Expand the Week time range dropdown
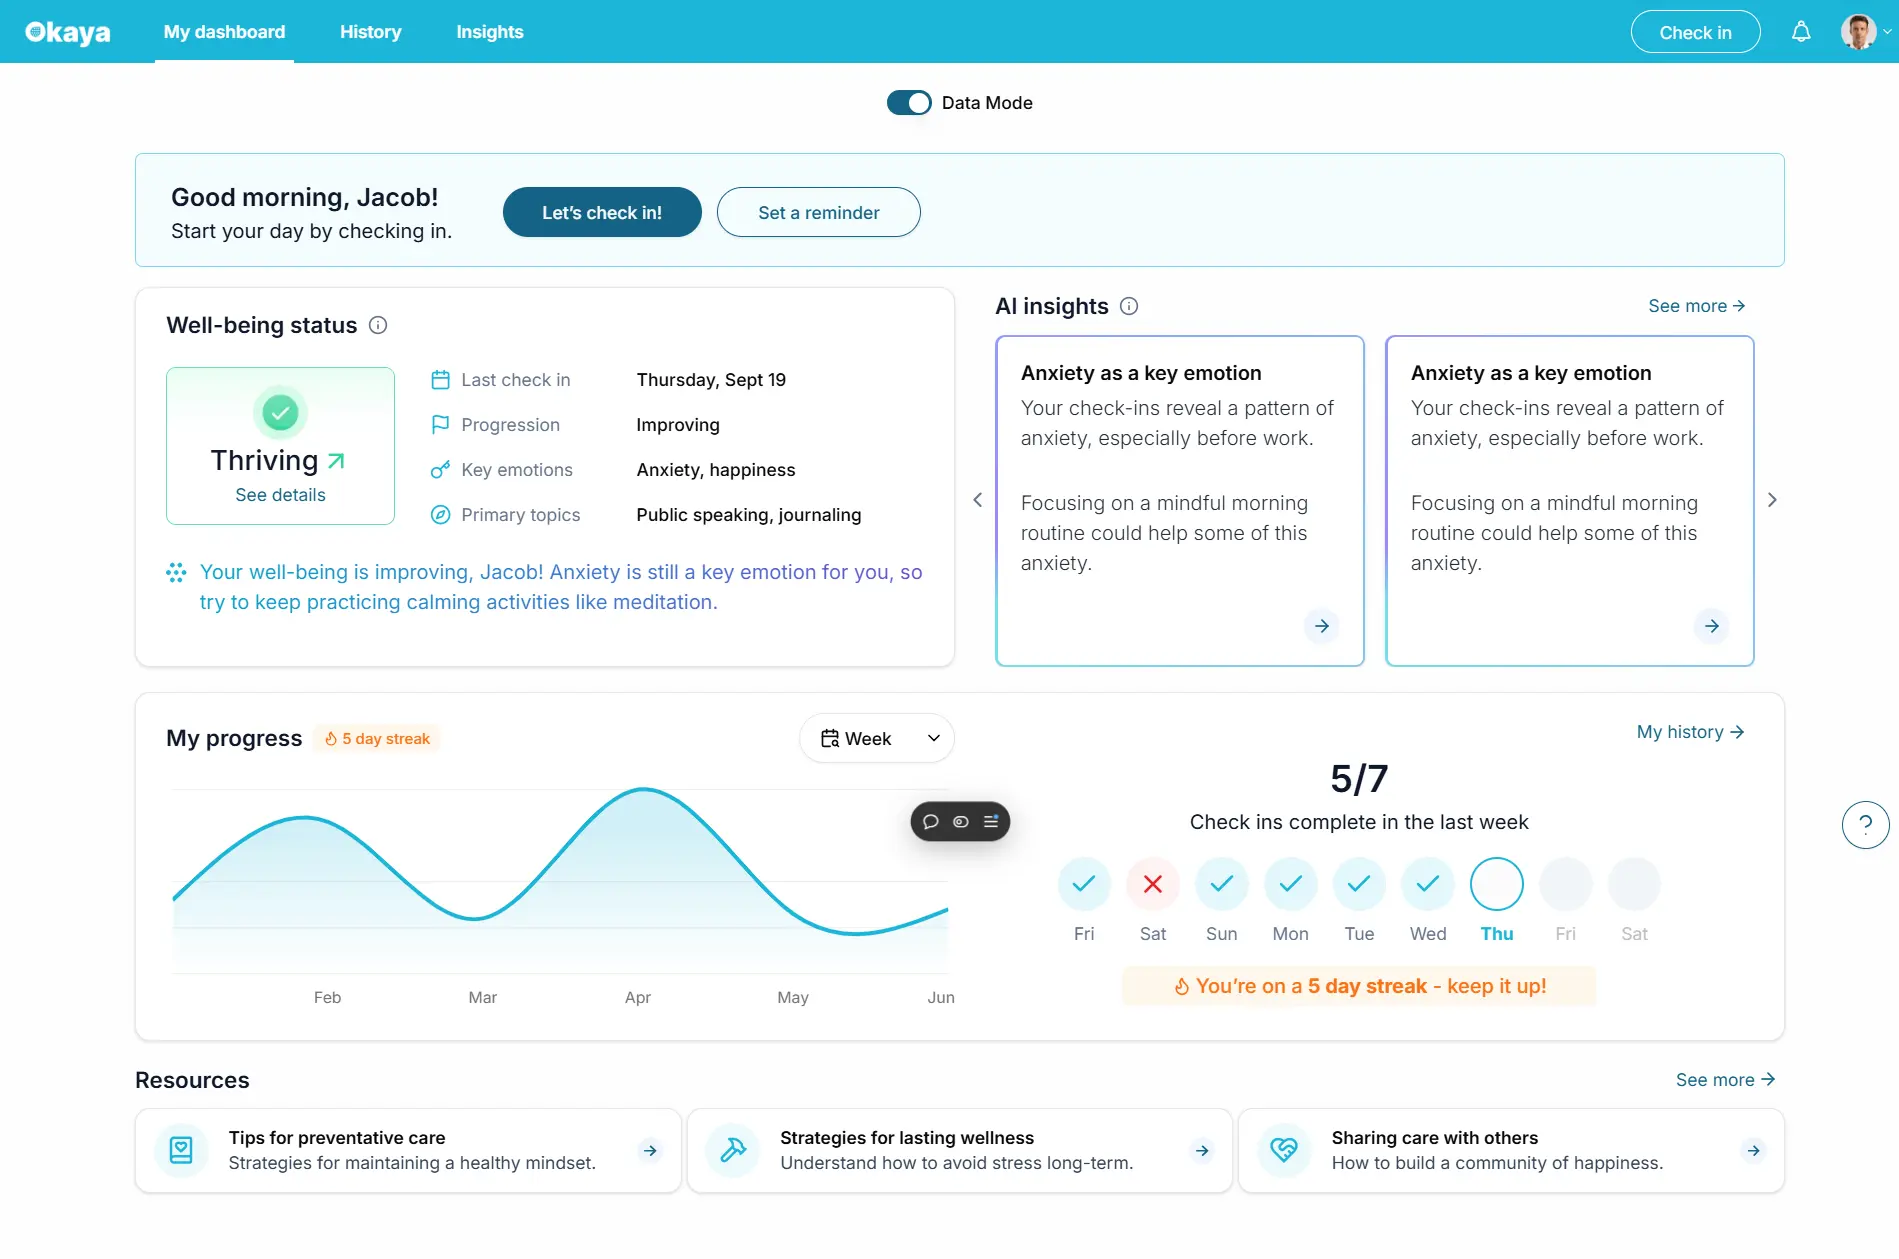 (x=876, y=738)
